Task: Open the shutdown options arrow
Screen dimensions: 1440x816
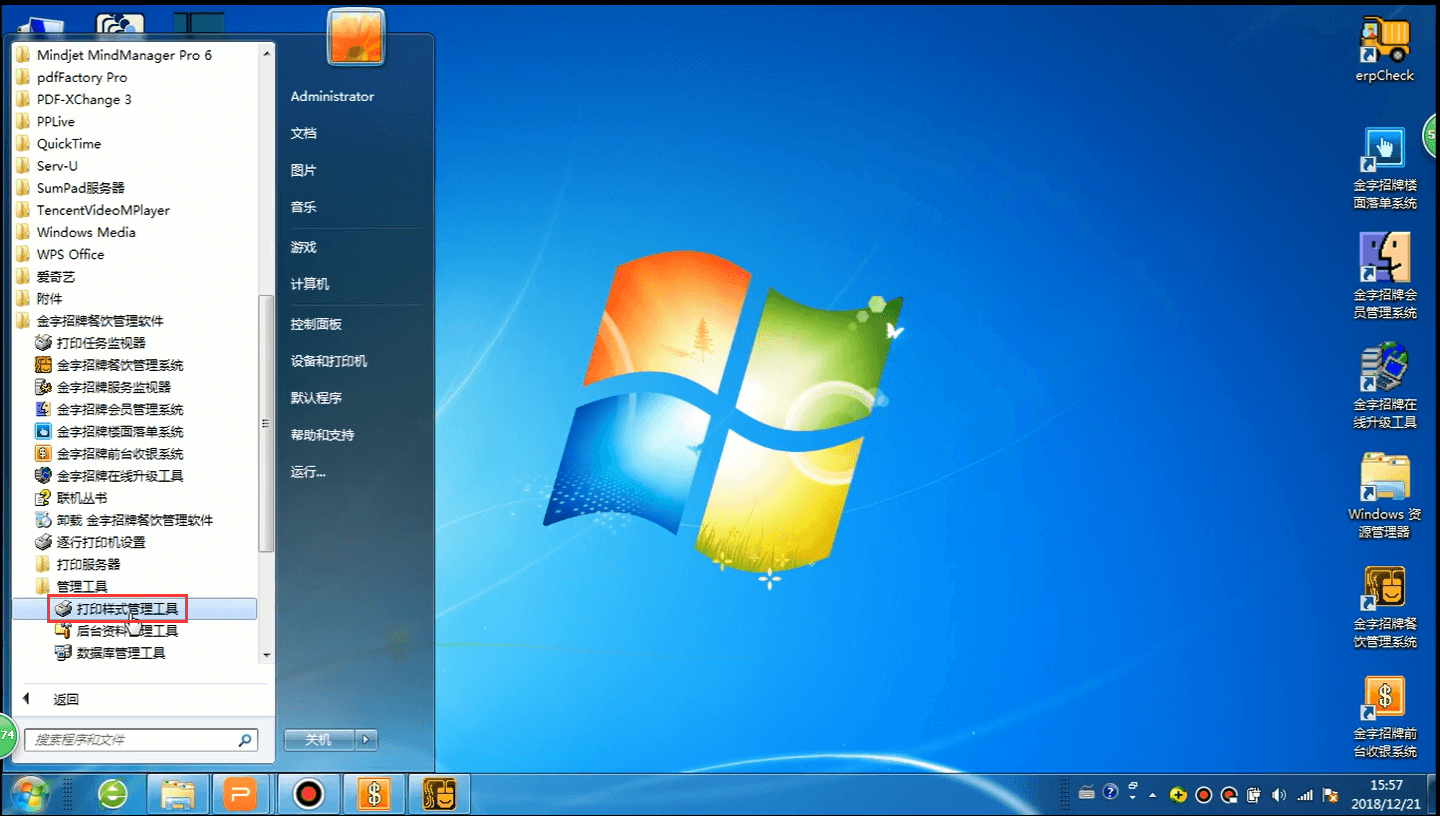Action: pos(367,740)
